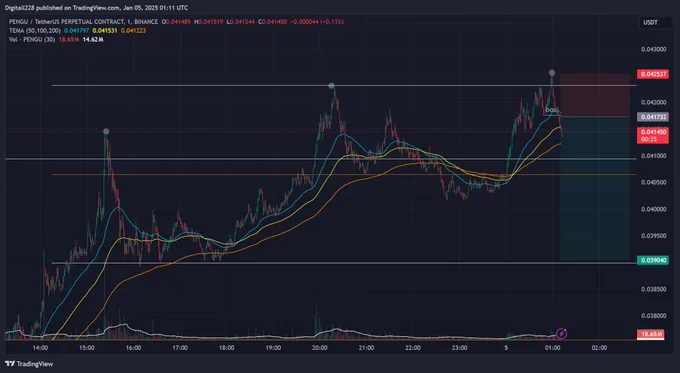Select the grey swing-high circle at the 15:25 peak
The image size is (680, 373).
tap(106, 131)
